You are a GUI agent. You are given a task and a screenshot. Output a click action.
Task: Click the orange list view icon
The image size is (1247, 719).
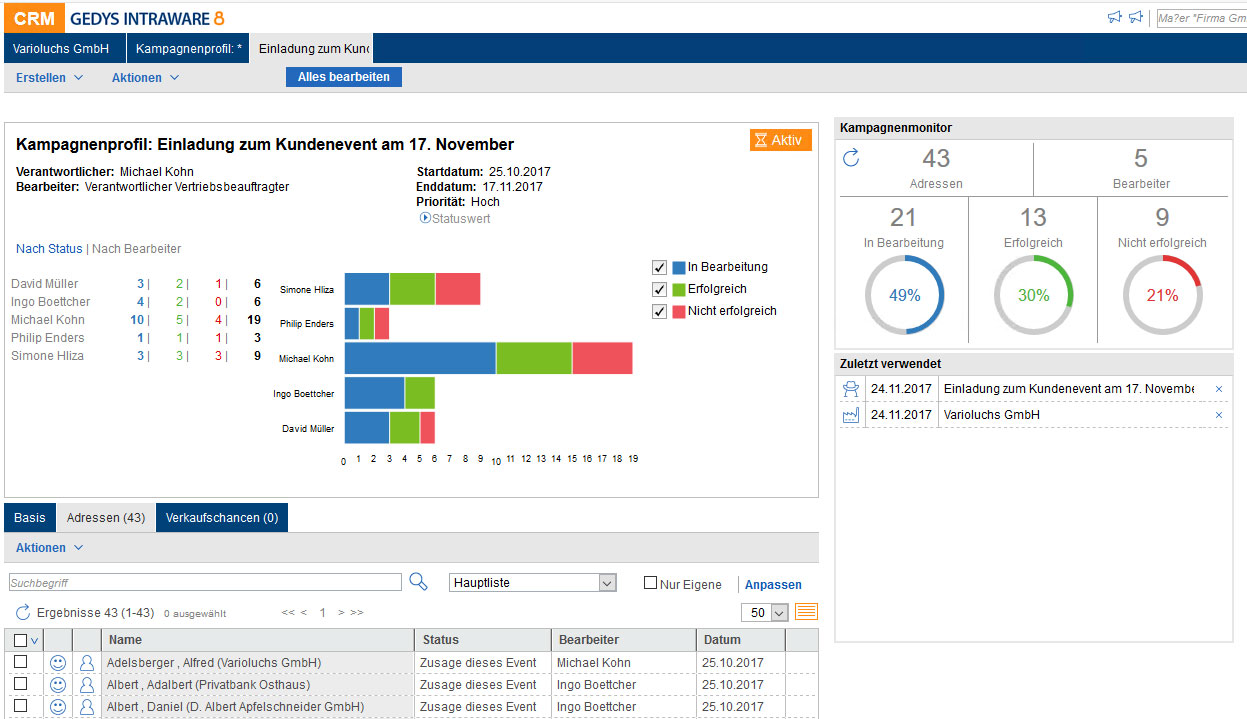pos(806,612)
